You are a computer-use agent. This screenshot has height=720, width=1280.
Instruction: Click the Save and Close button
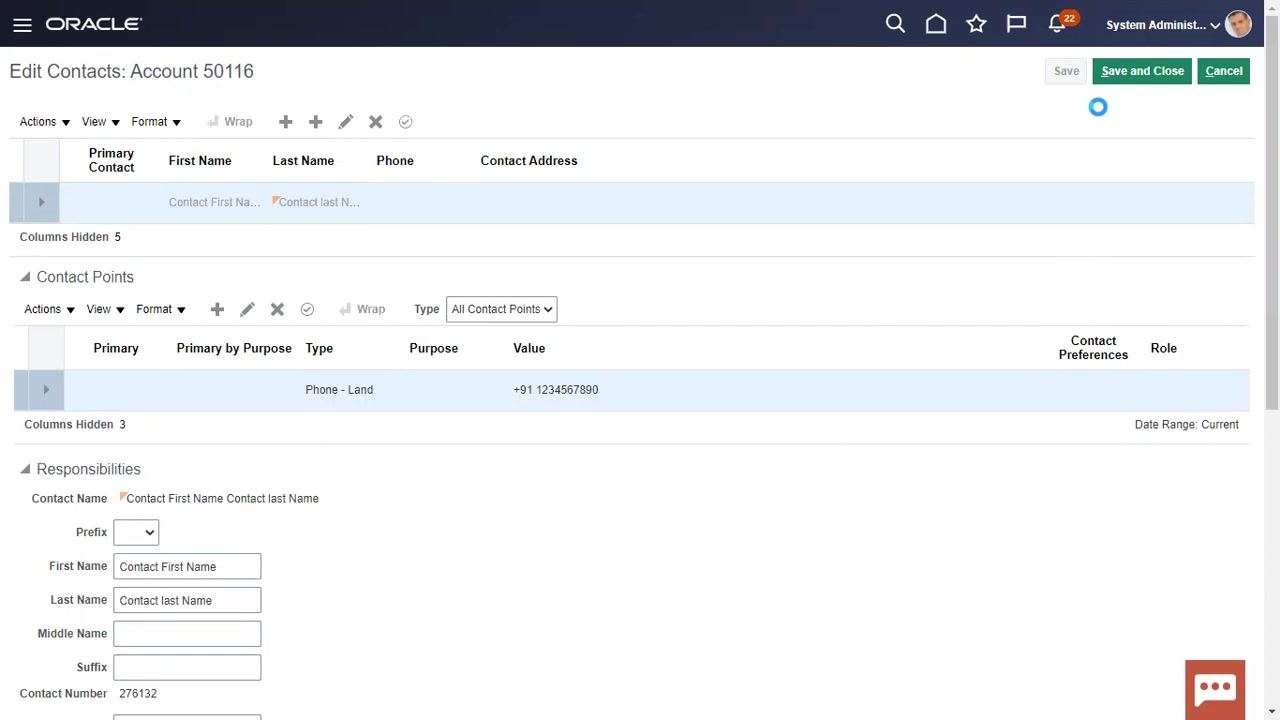1142,71
